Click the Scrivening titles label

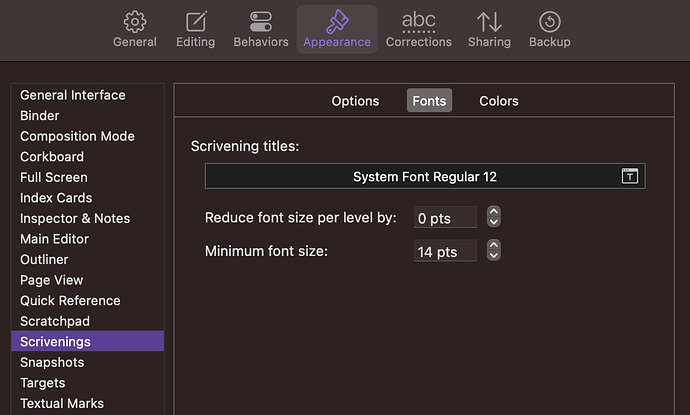pyautogui.click(x=245, y=146)
